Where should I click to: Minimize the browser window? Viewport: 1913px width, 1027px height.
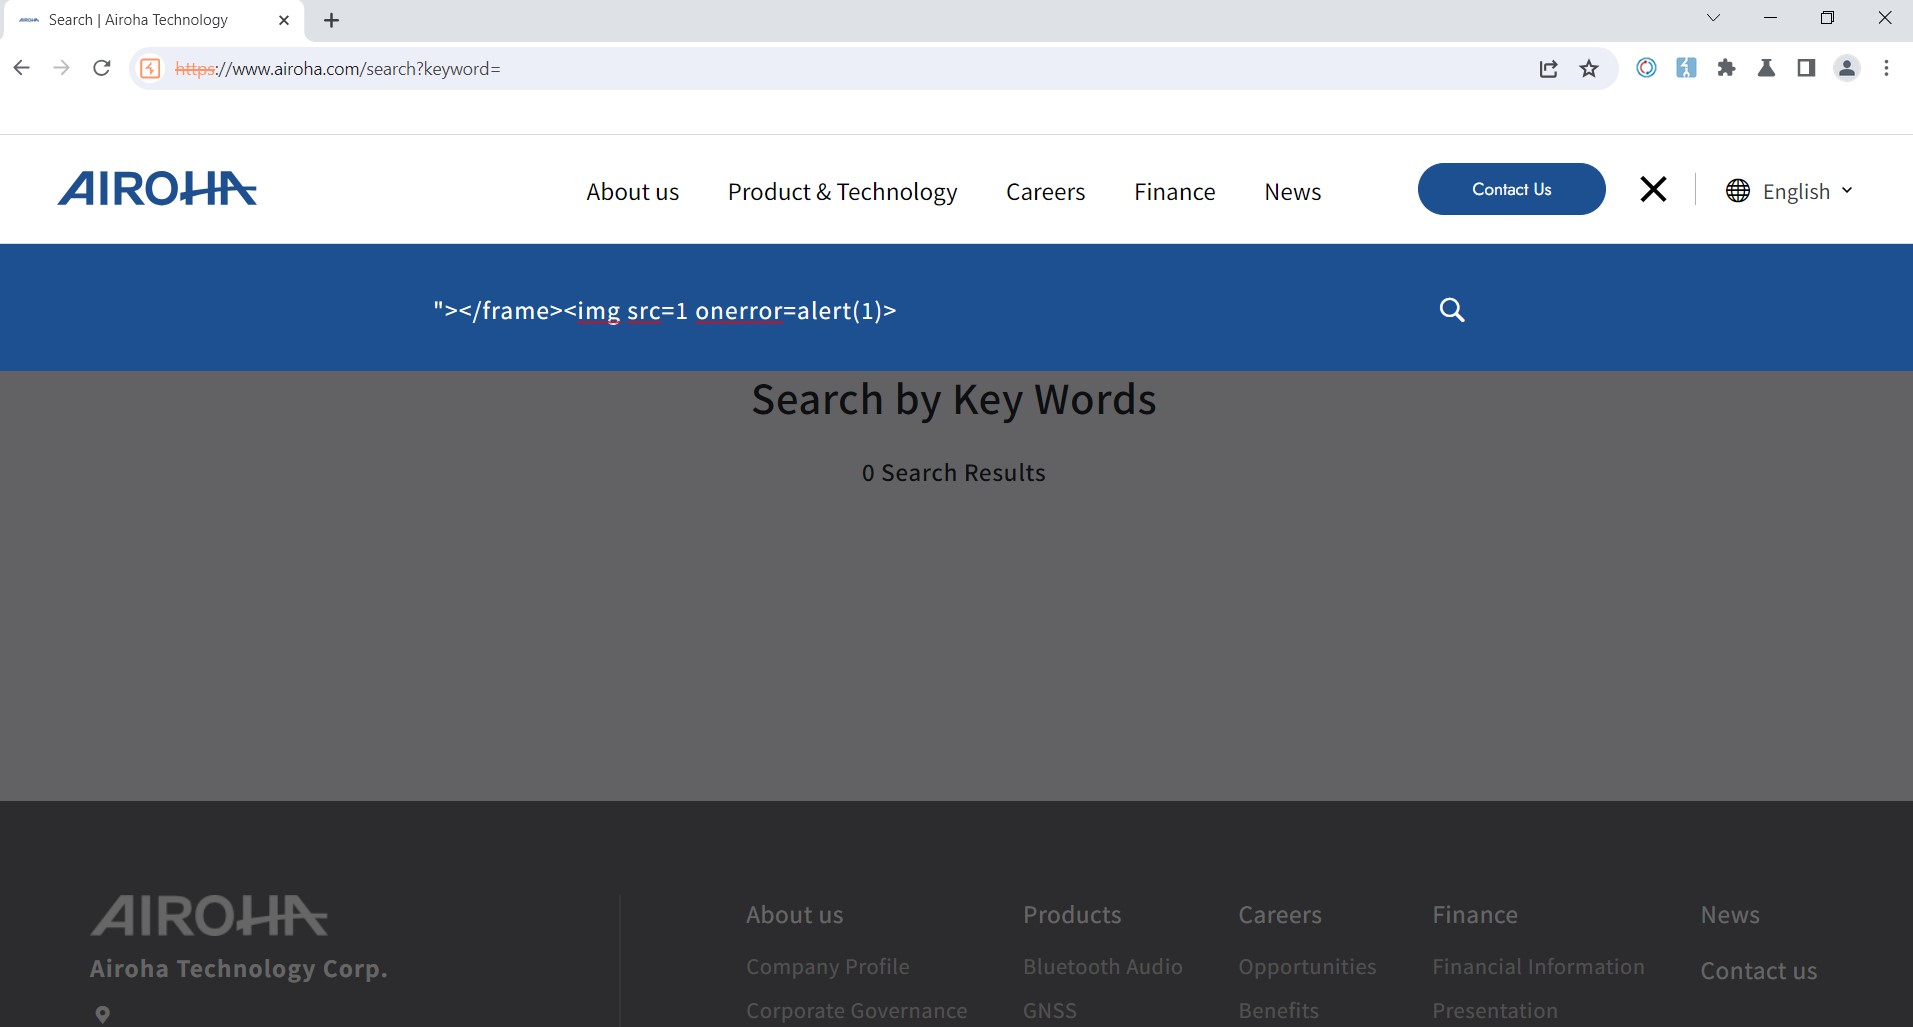pyautogui.click(x=1770, y=18)
